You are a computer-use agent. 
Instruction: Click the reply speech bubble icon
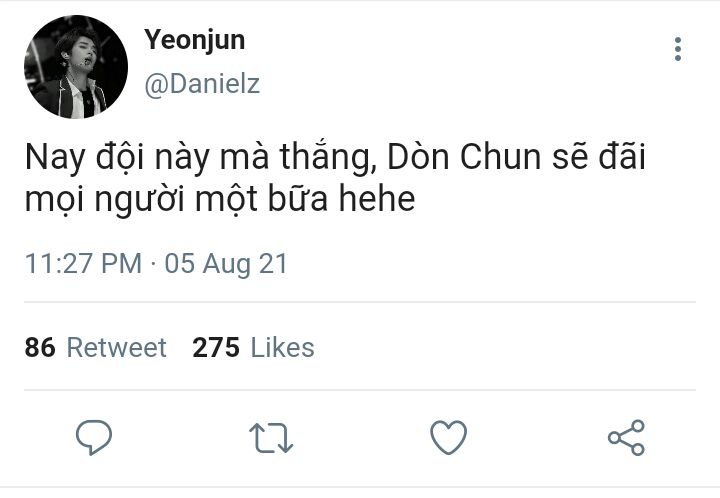tap(93, 437)
